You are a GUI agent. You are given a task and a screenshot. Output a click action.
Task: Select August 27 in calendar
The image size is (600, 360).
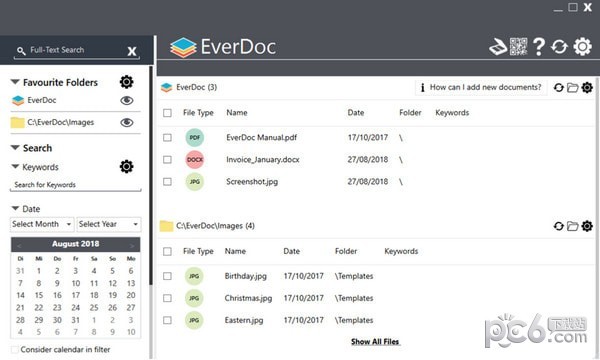(131, 308)
